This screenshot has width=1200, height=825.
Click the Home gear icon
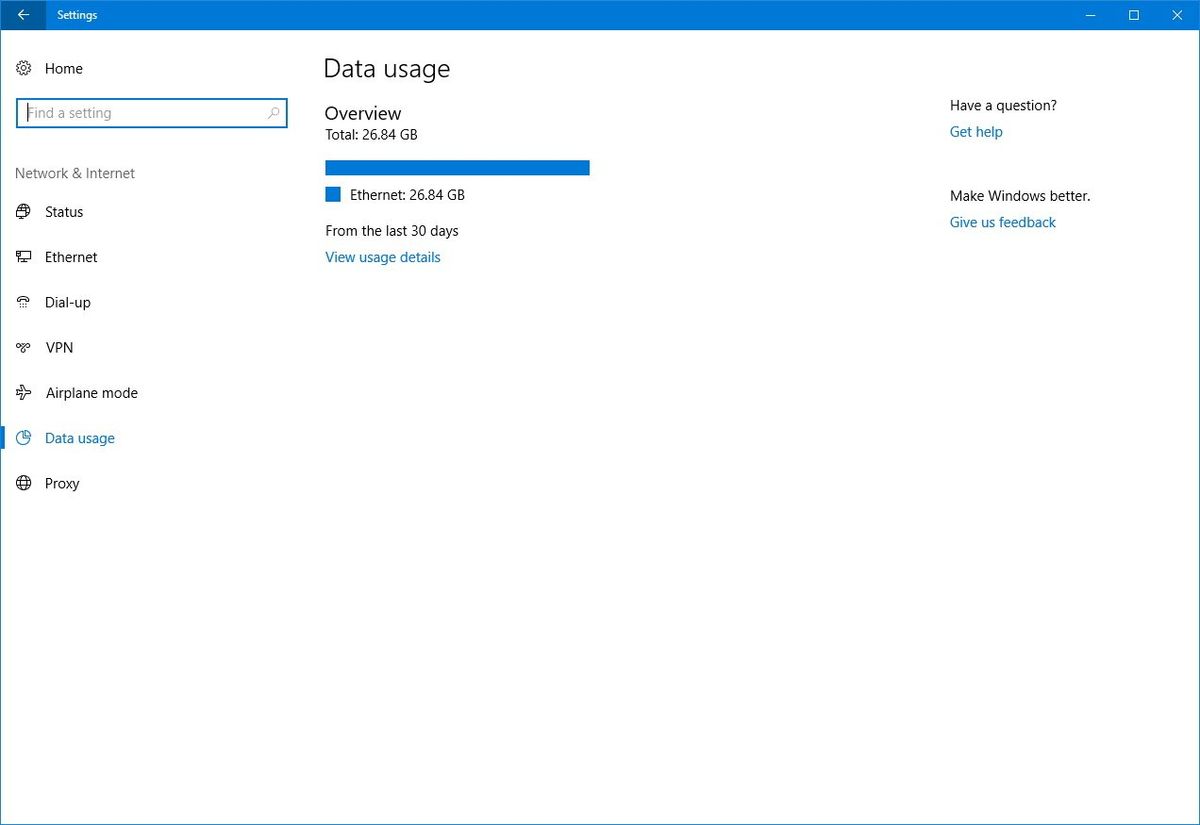click(x=24, y=68)
